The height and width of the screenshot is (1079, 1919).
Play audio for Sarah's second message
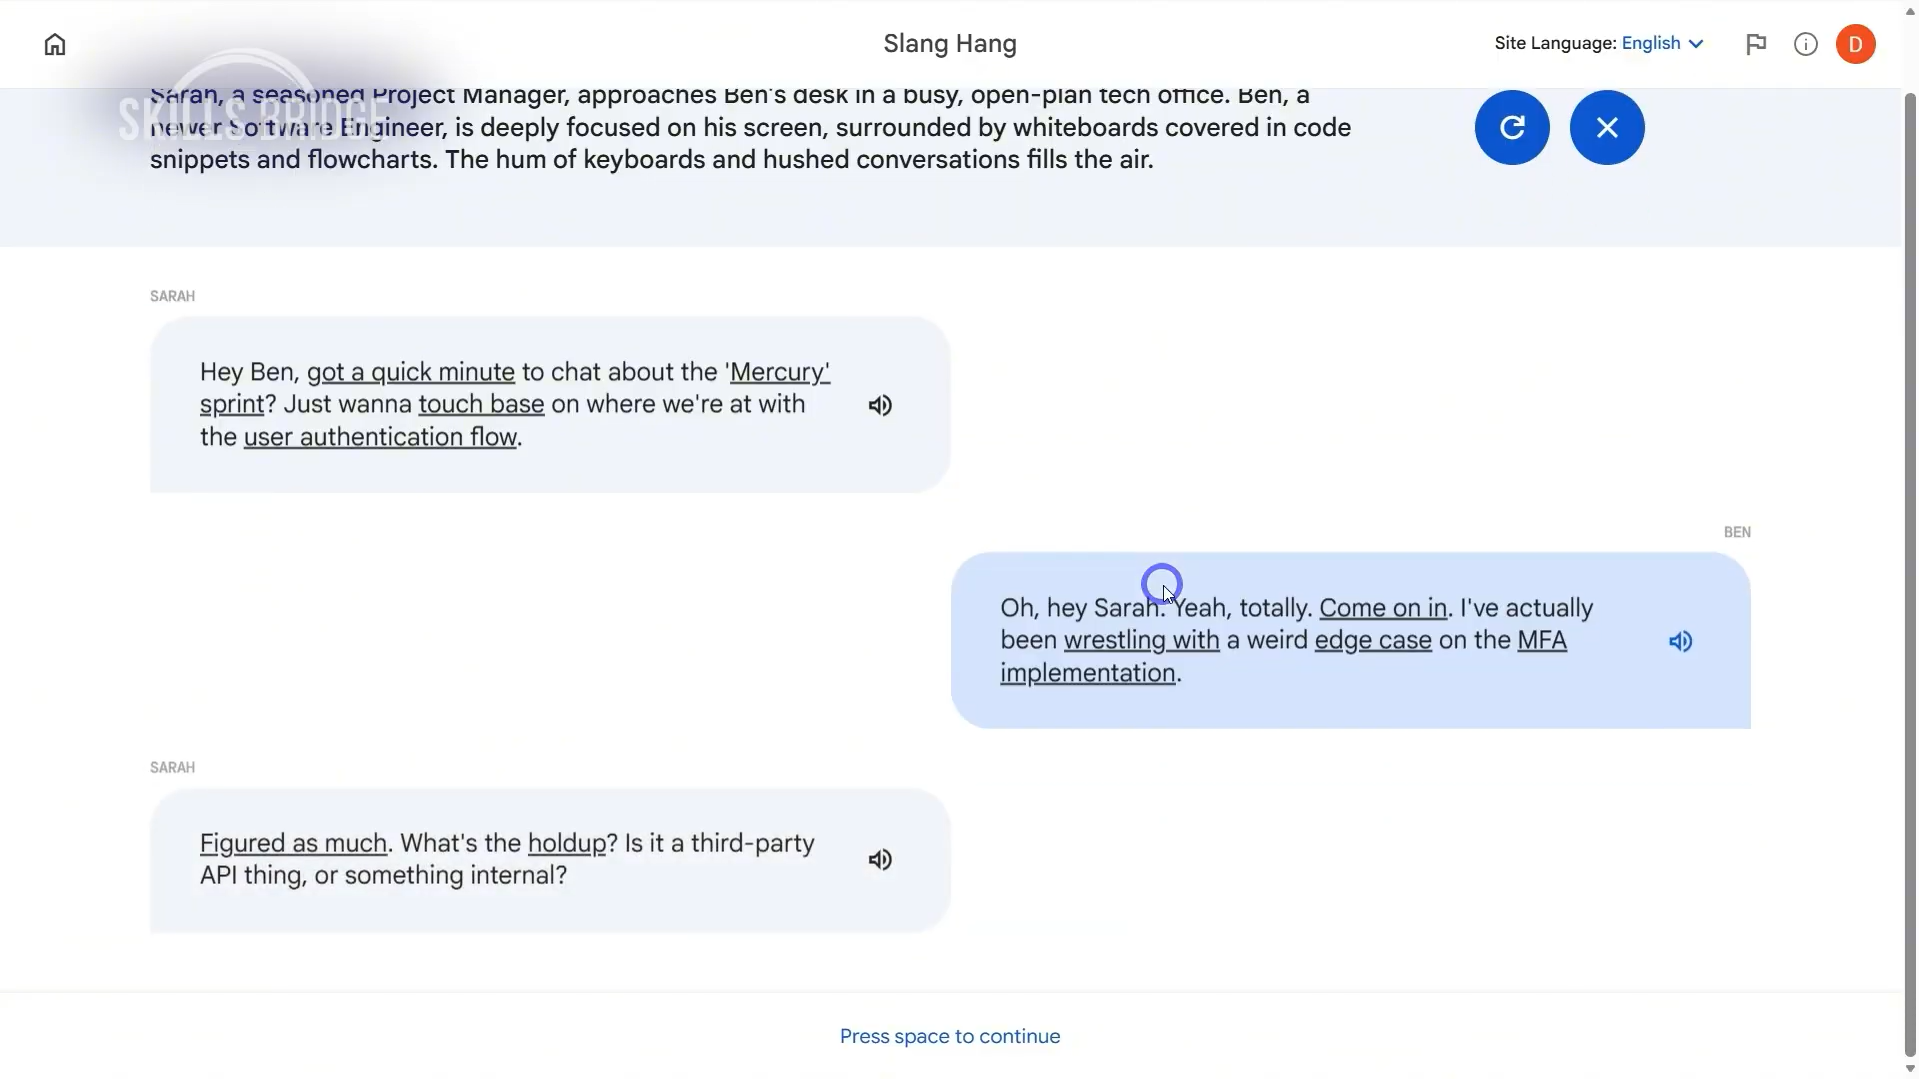coord(880,860)
